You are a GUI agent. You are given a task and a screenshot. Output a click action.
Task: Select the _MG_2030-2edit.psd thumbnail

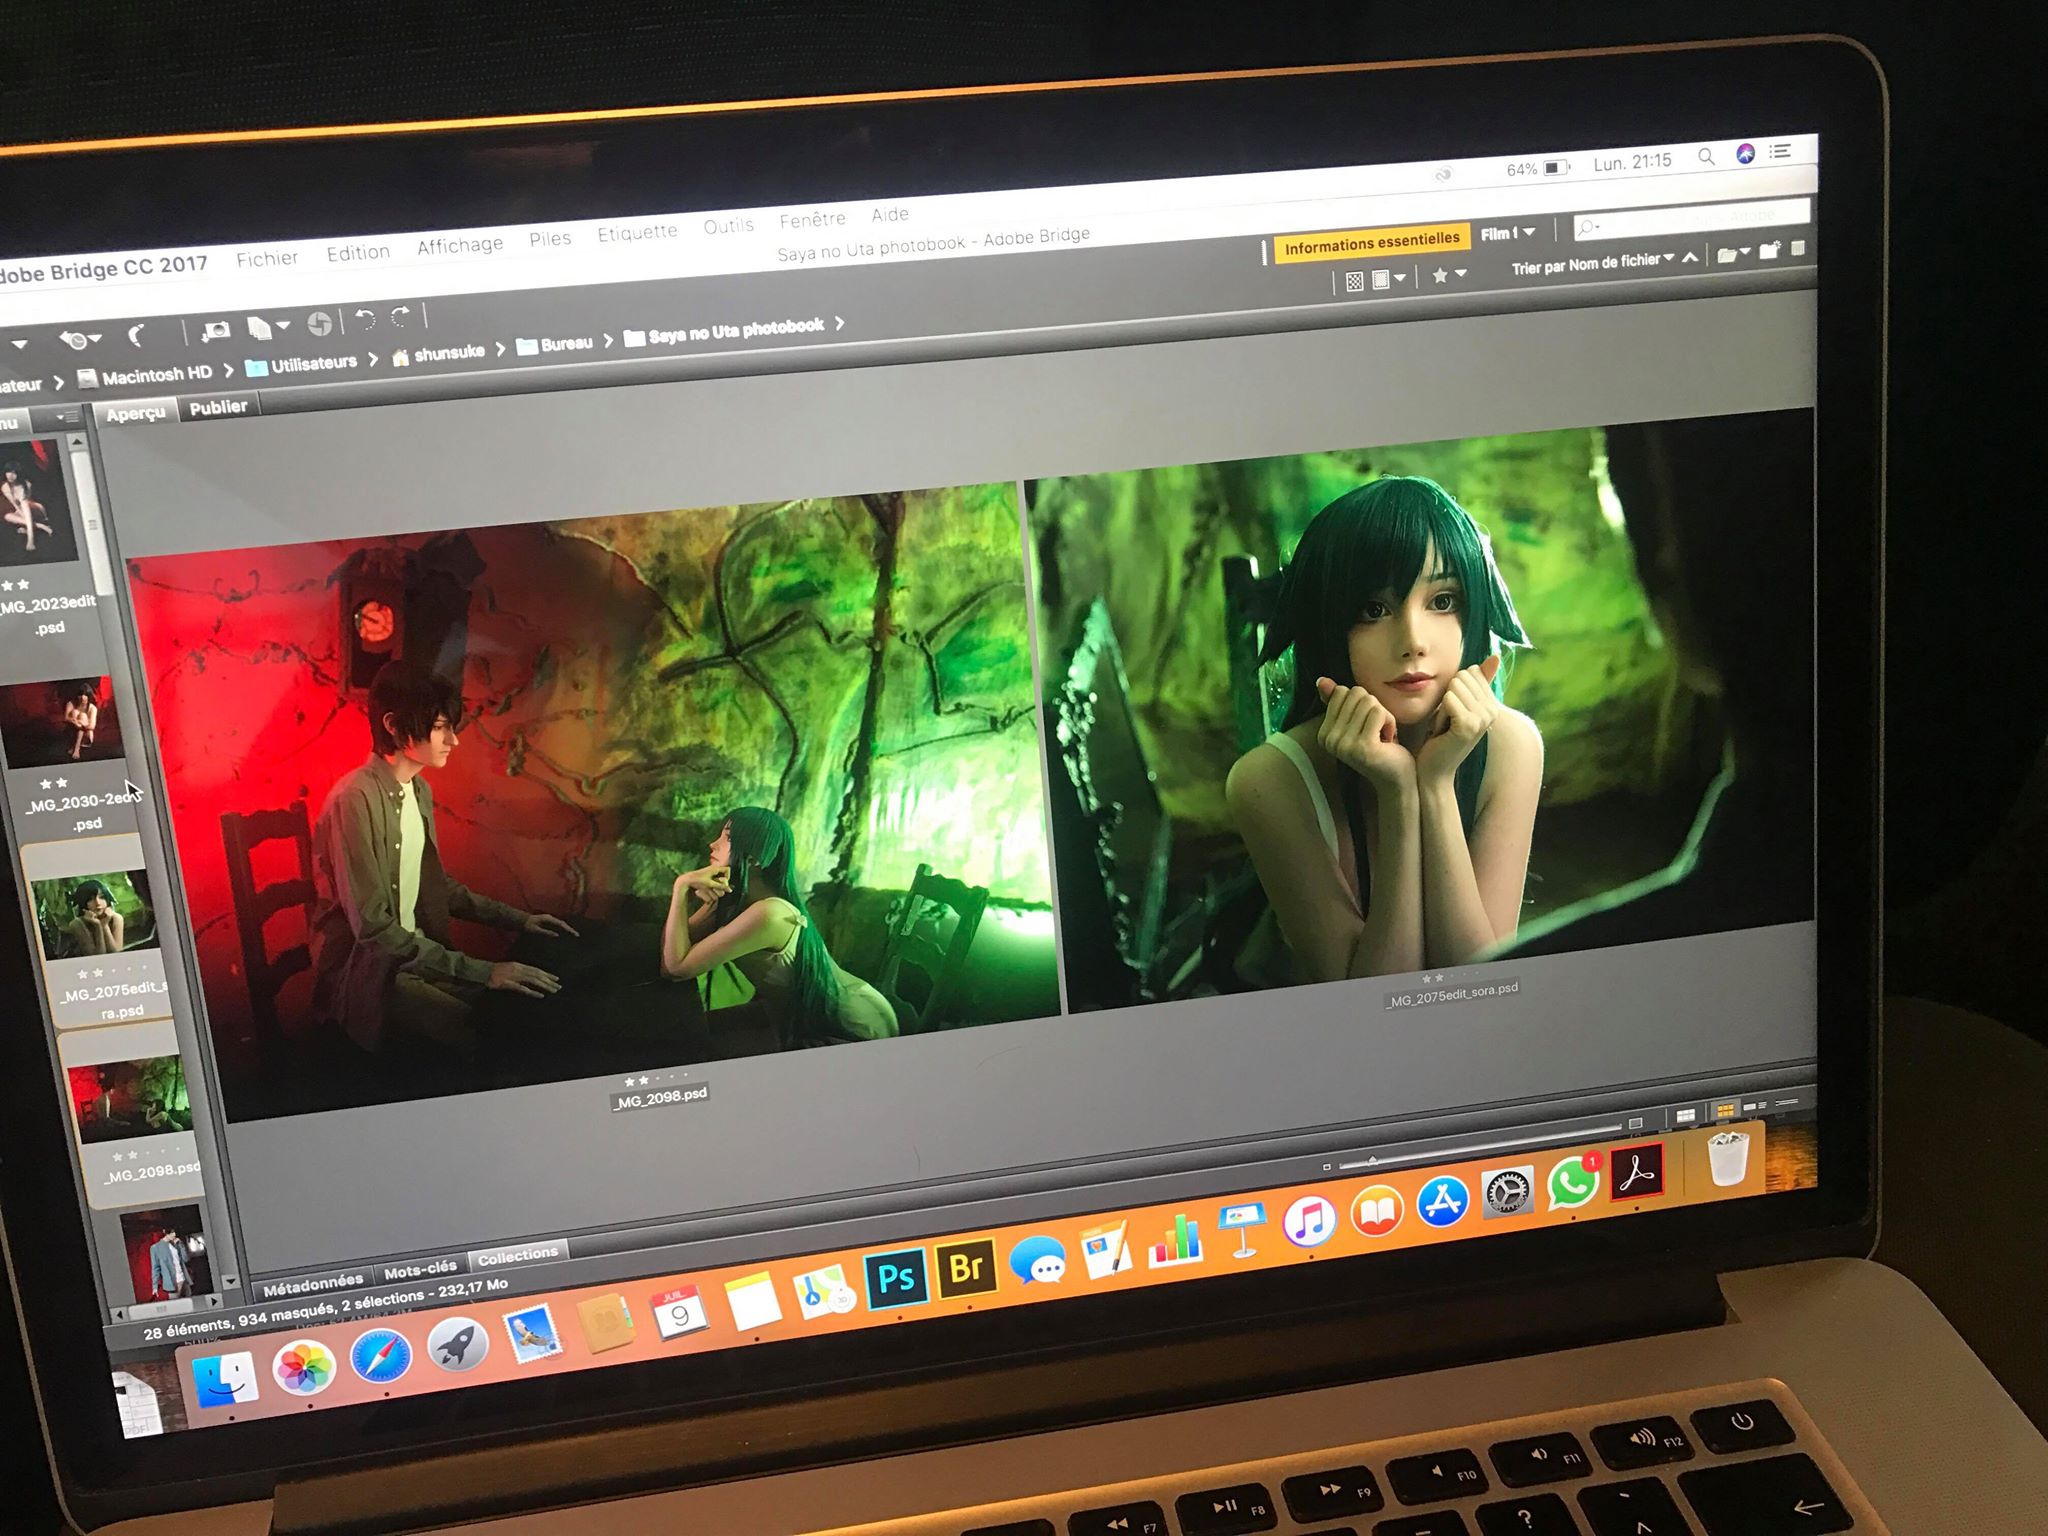coord(65,722)
